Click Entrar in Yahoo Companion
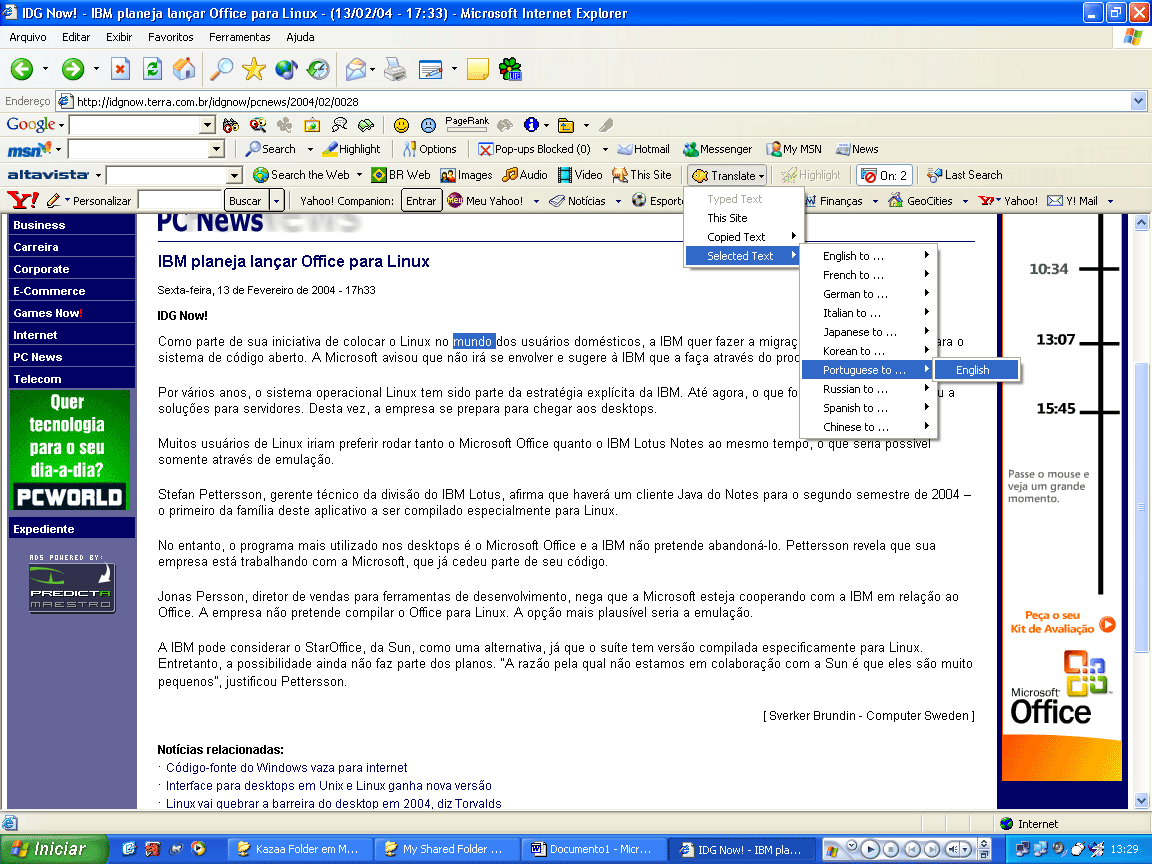The image size is (1152, 864). tap(421, 201)
